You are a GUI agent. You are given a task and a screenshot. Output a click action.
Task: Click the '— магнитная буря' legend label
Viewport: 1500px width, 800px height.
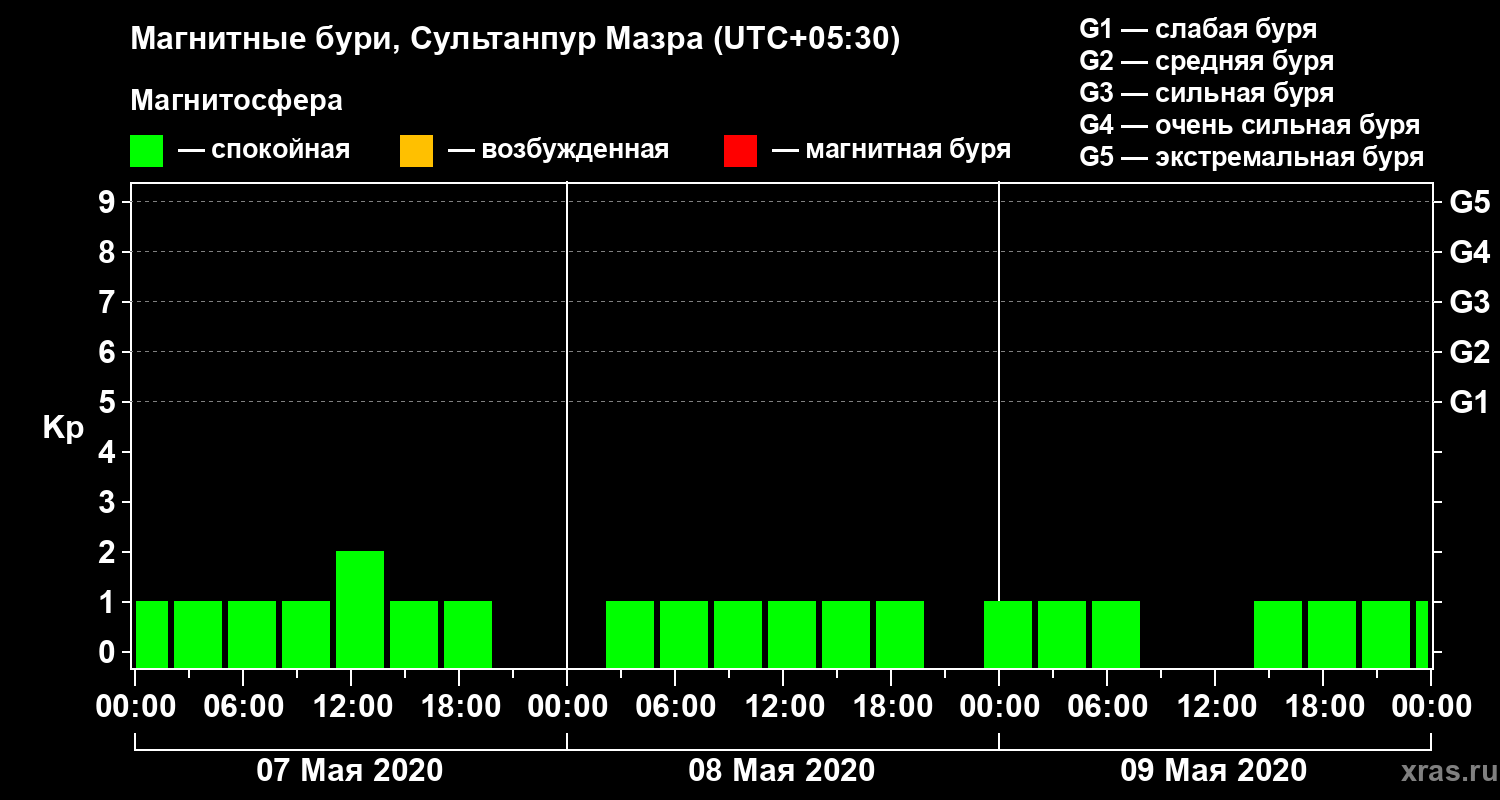pyautogui.click(x=891, y=150)
